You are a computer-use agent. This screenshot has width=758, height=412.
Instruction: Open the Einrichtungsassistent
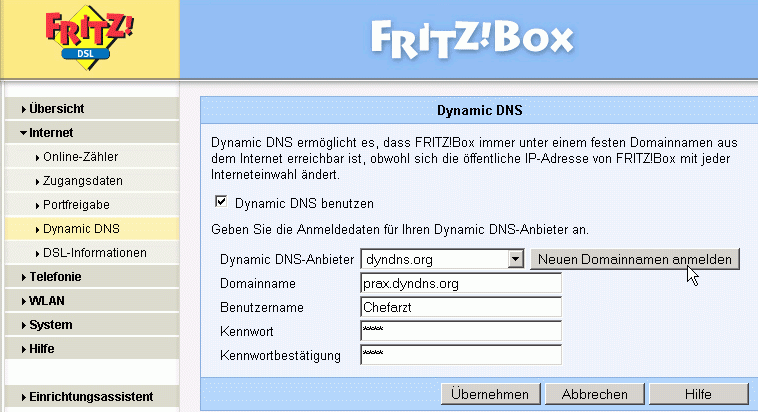click(92, 397)
